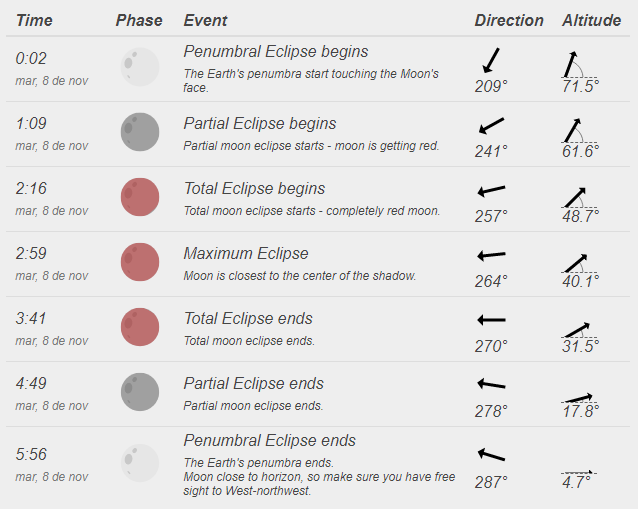Click the altitude angle icon for 71.5°

coord(574,63)
